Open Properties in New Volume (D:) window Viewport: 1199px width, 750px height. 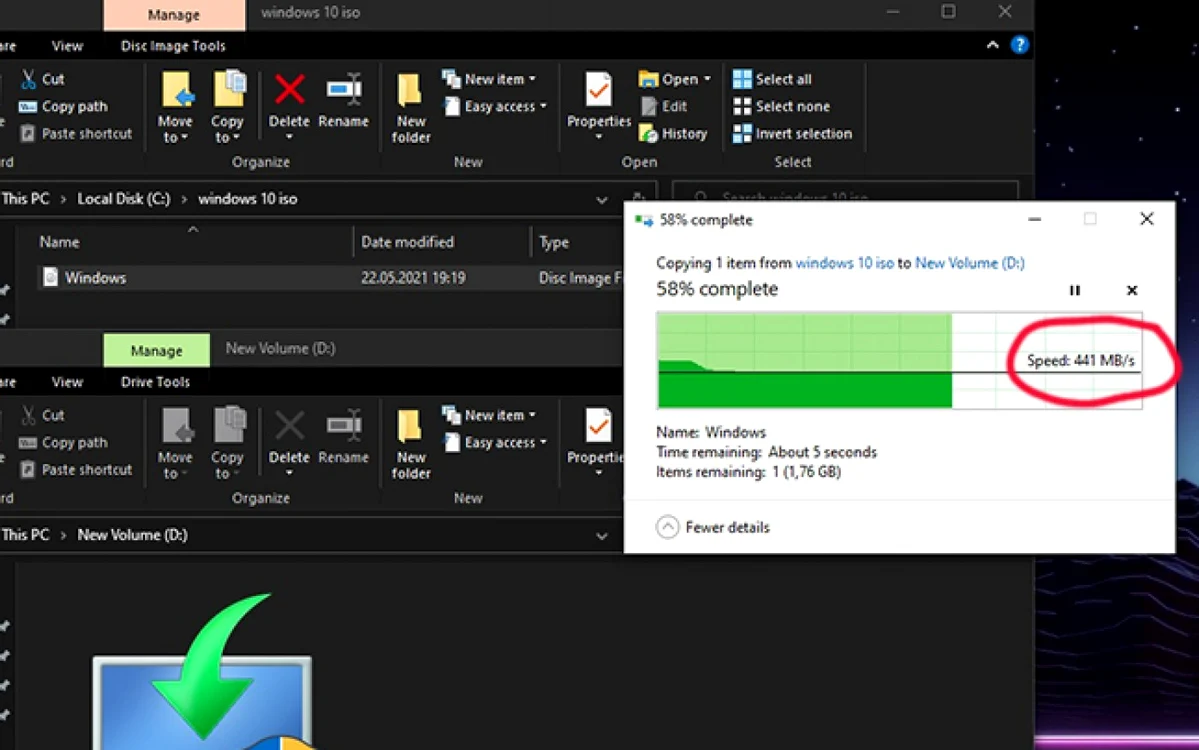(x=596, y=443)
